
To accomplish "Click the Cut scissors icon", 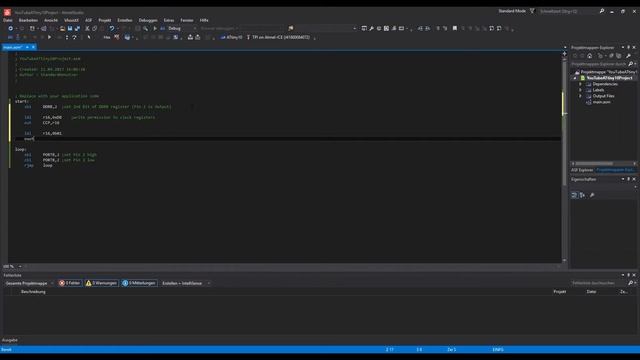I will [x=87, y=29].
